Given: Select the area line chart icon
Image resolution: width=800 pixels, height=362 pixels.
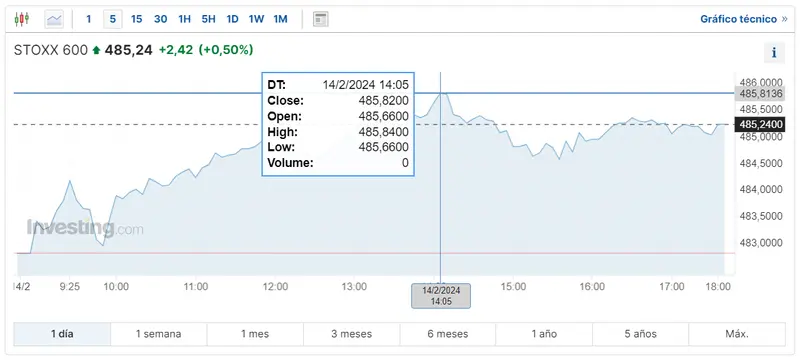Looking at the screenshot, I should point(54,19).
